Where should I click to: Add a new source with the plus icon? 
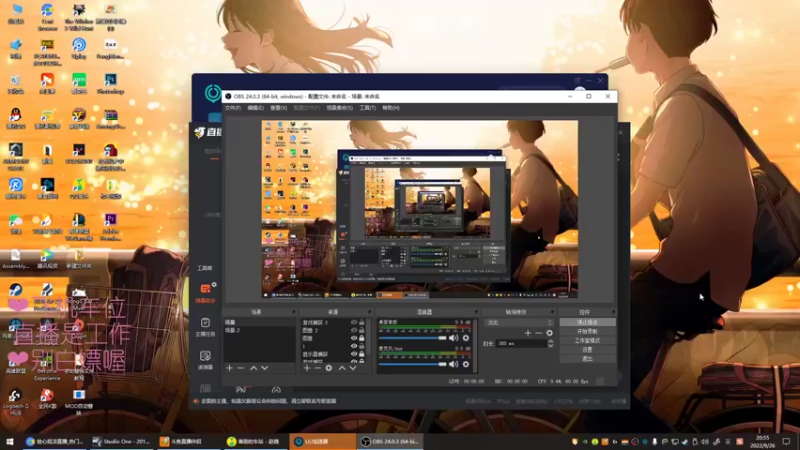(307, 368)
